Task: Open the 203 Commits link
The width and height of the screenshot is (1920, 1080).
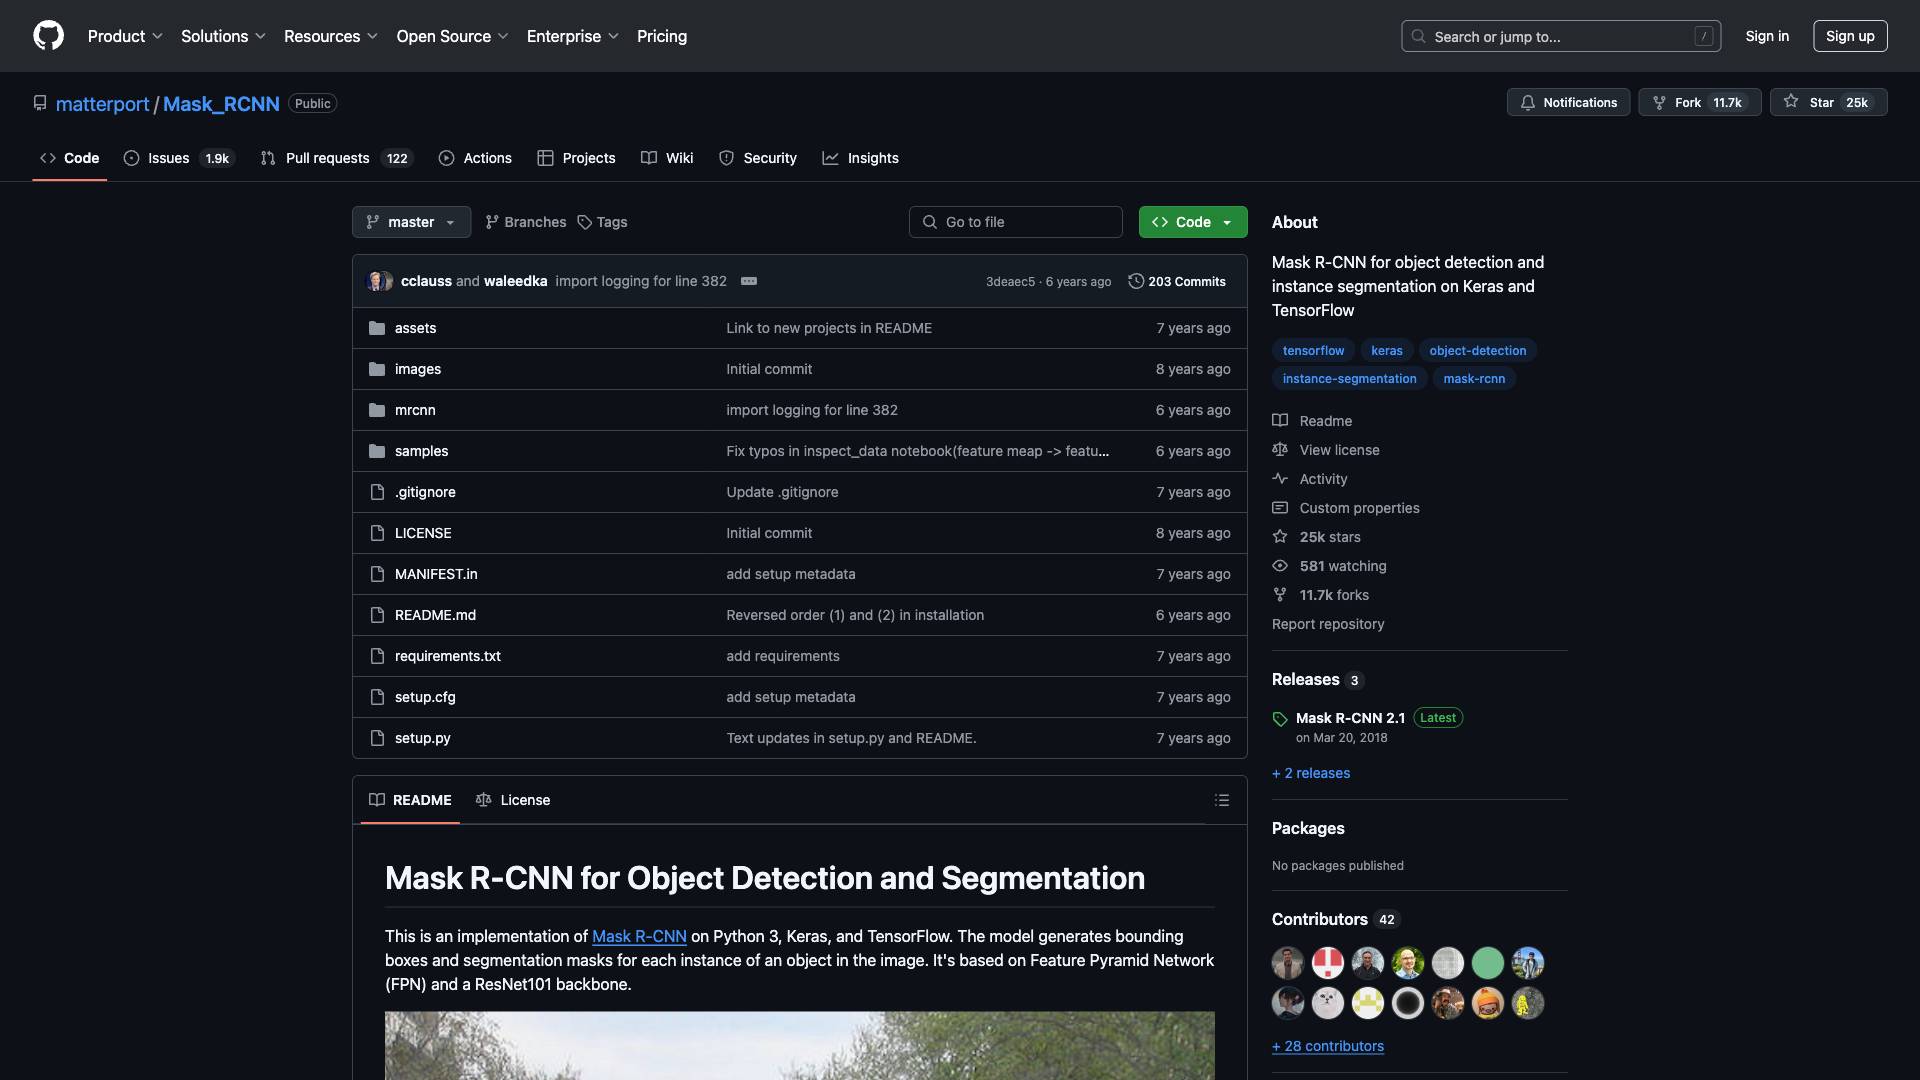Action: [1177, 281]
